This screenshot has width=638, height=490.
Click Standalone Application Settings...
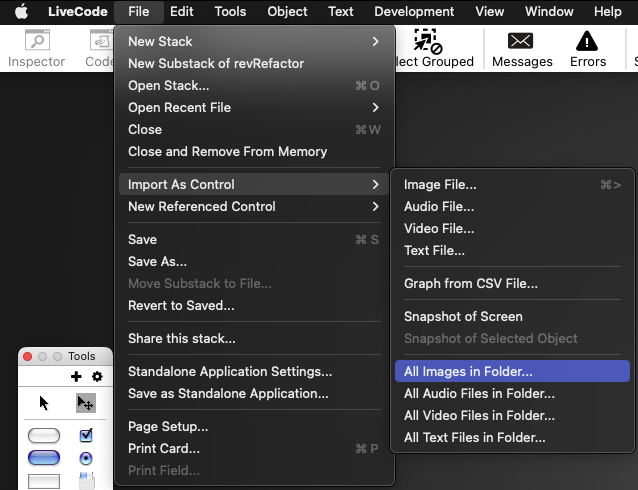(230, 371)
